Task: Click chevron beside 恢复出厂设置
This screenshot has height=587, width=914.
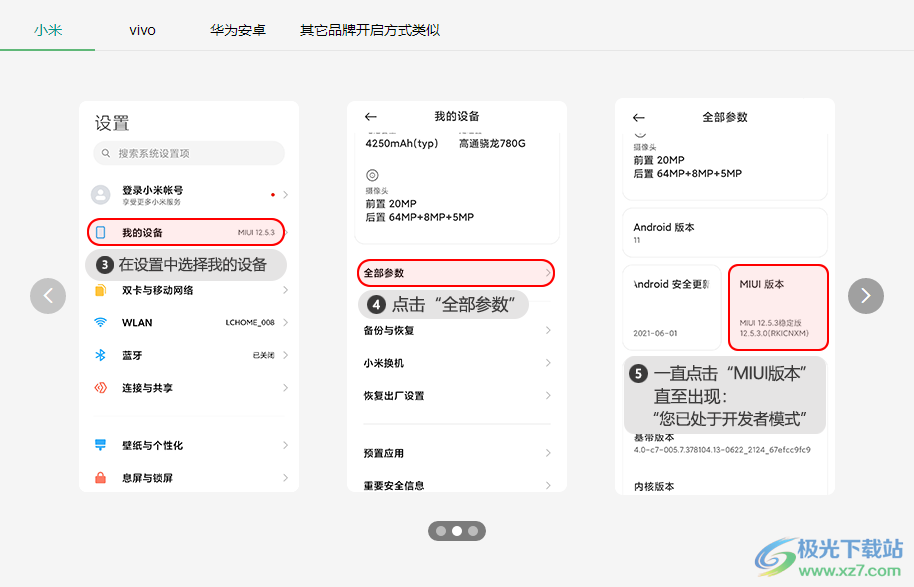Action: [548, 396]
